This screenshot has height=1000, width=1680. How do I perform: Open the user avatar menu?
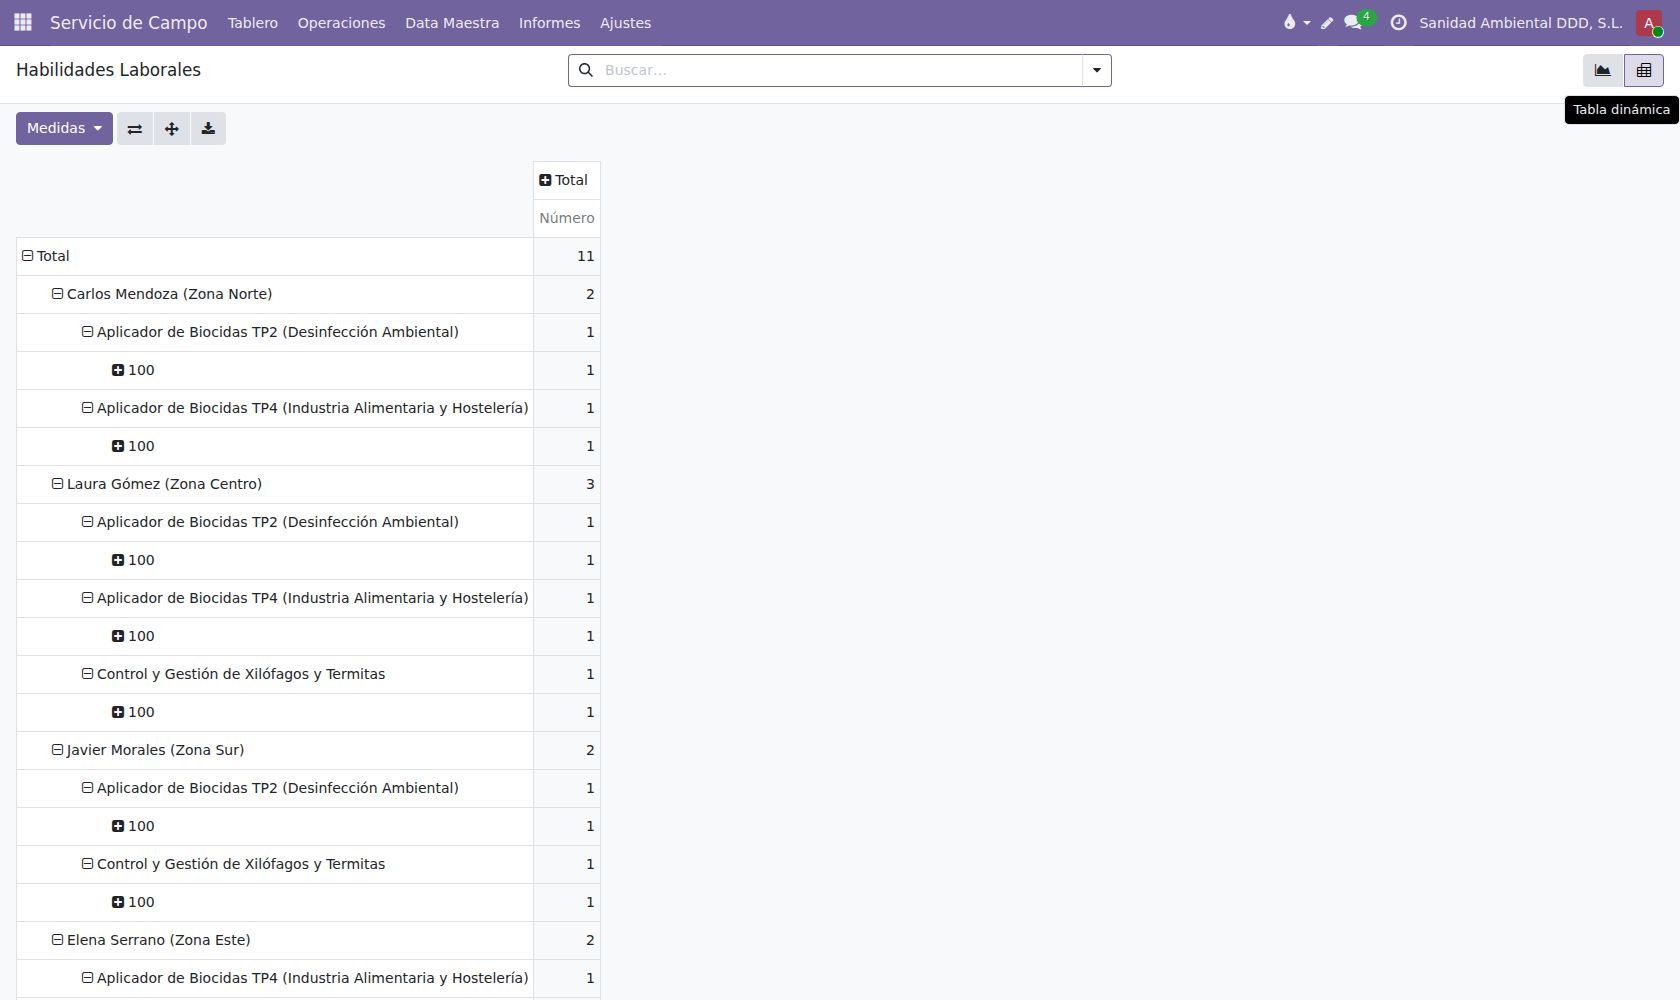point(1649,22)
